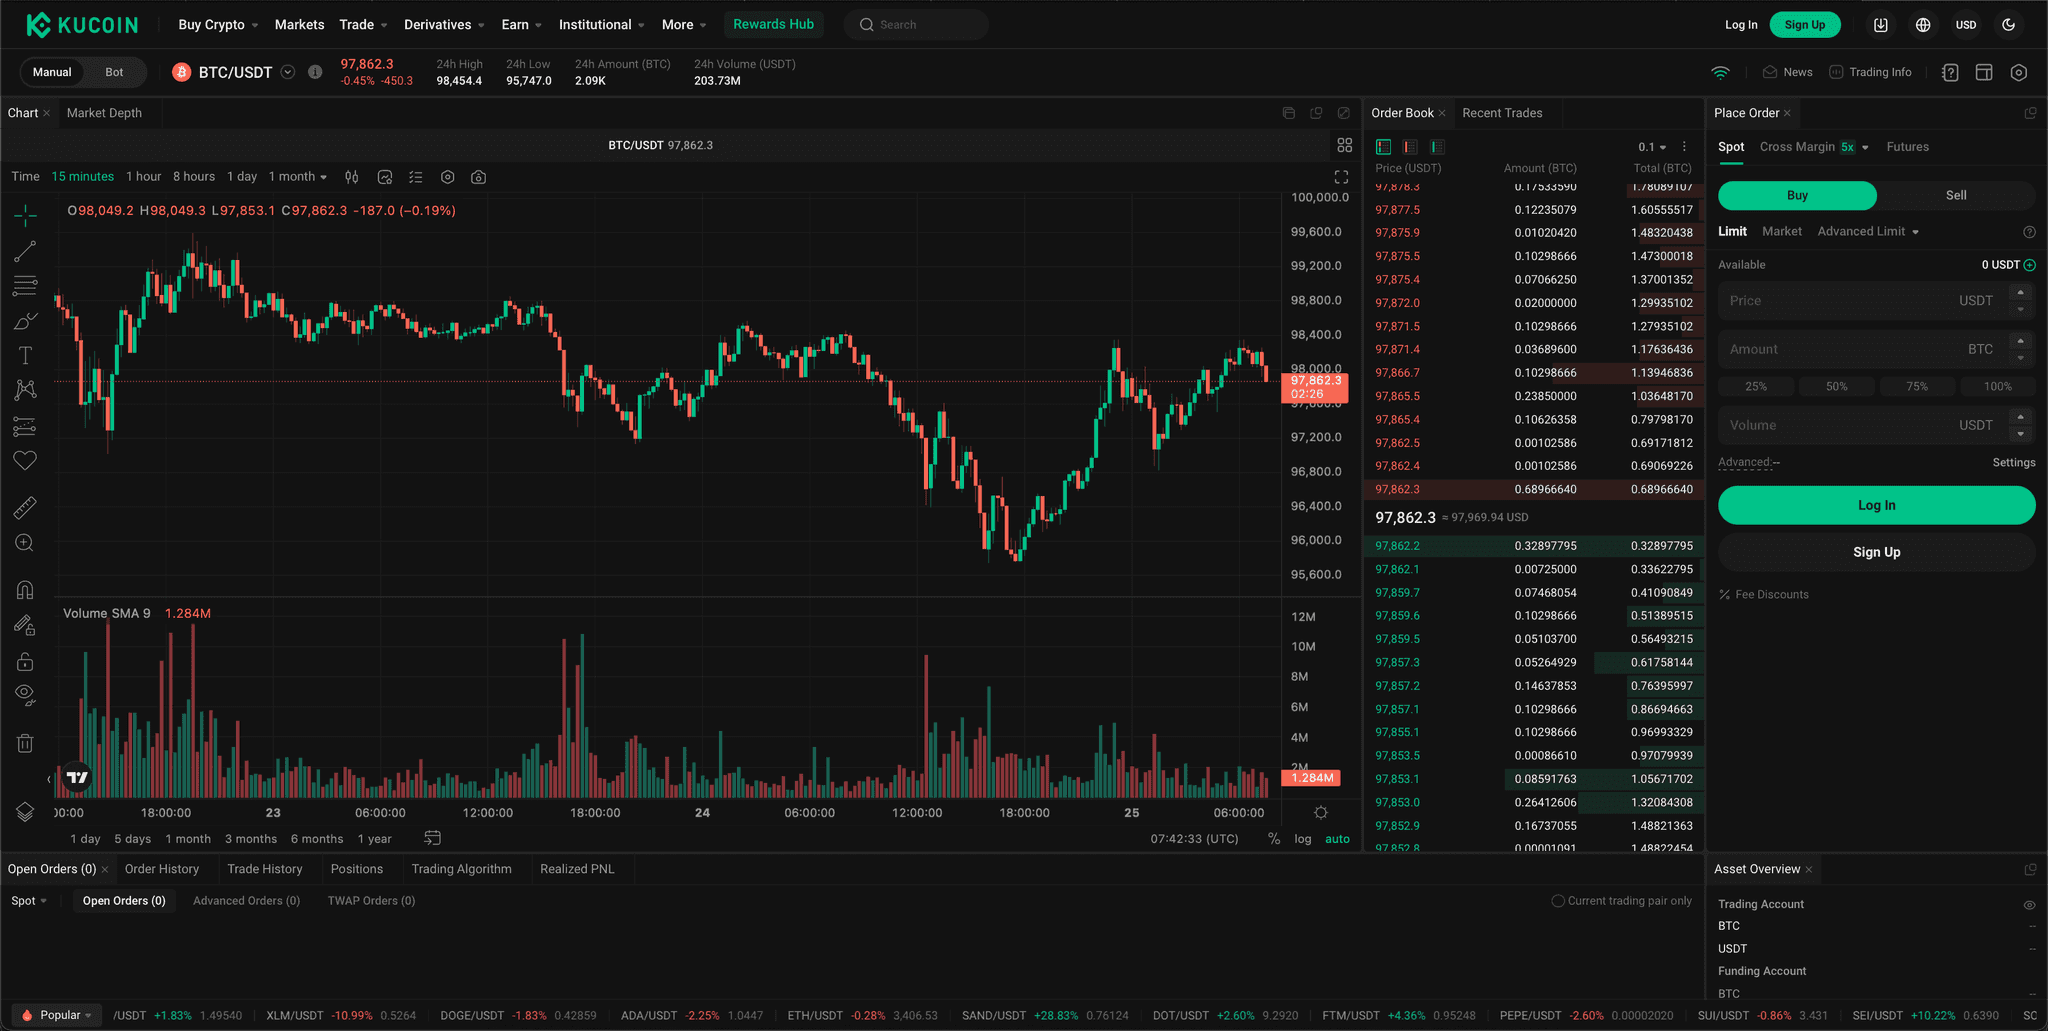Open the Rewards Hub
Image resolution: width=2048 pixels, height=1031 pixels.
(773, 23)
